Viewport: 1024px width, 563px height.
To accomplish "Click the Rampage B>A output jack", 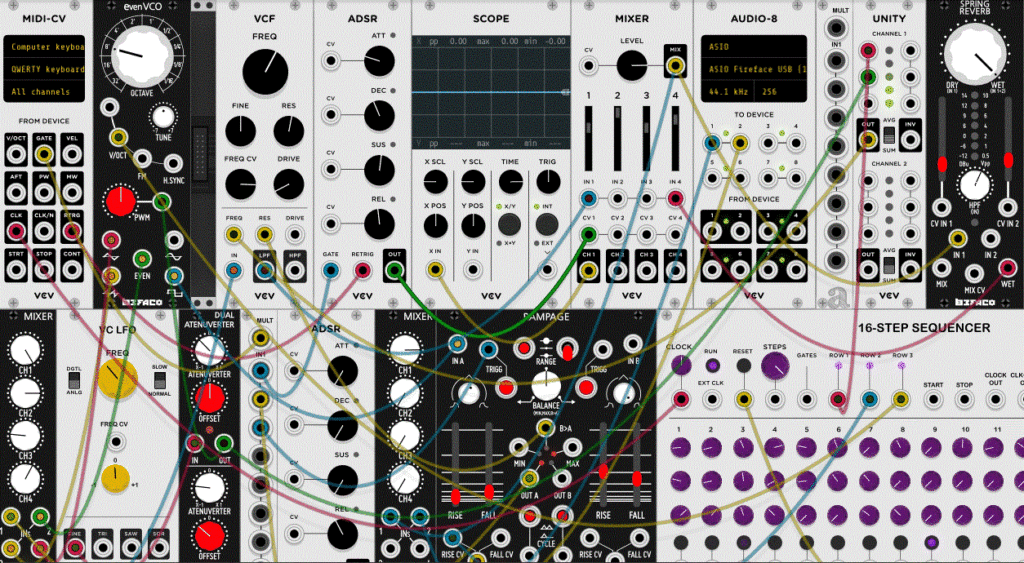I will pyautogui.click(x=545, y=428).
